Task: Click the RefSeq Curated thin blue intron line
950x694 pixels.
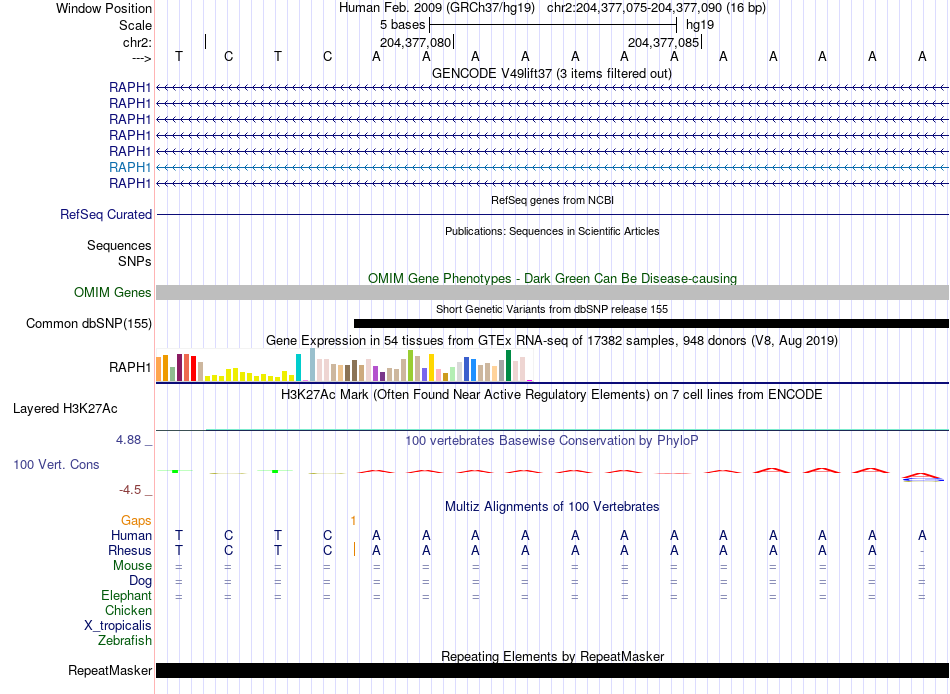Action: [x=552, y=215]
